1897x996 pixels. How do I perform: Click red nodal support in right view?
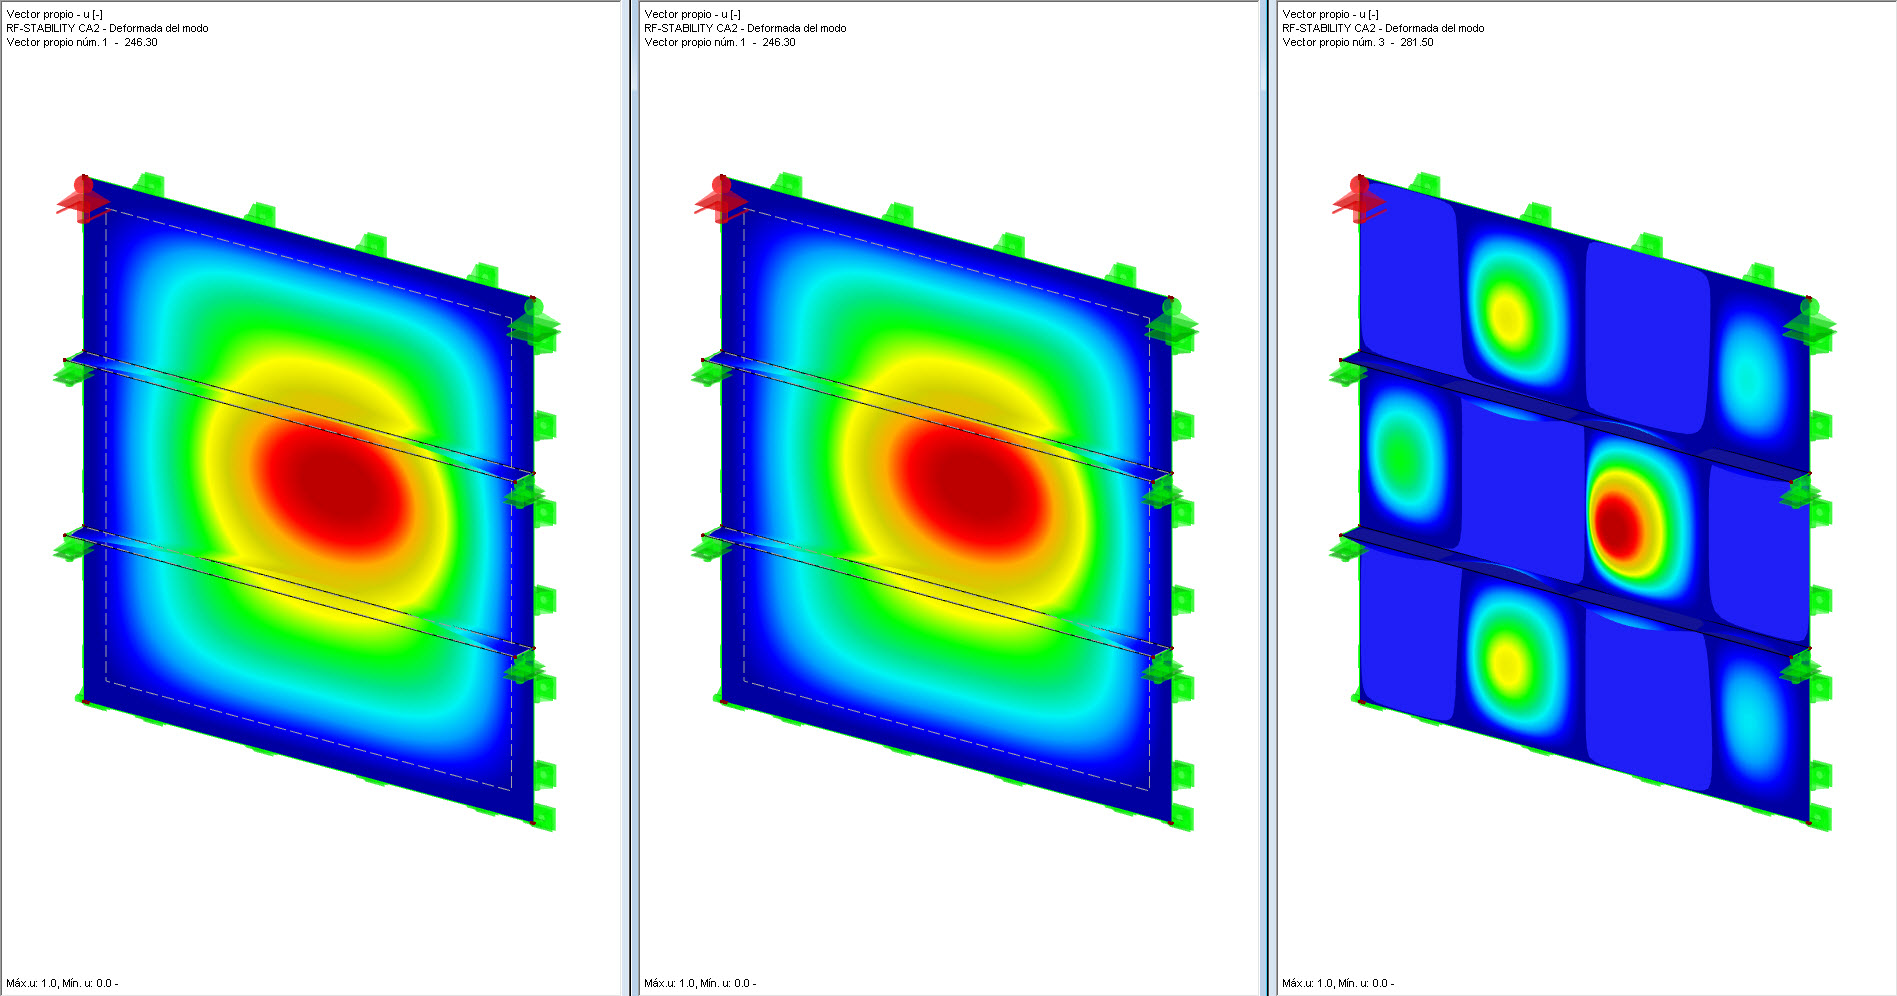pyautogui.click(x=1359, y=199)
